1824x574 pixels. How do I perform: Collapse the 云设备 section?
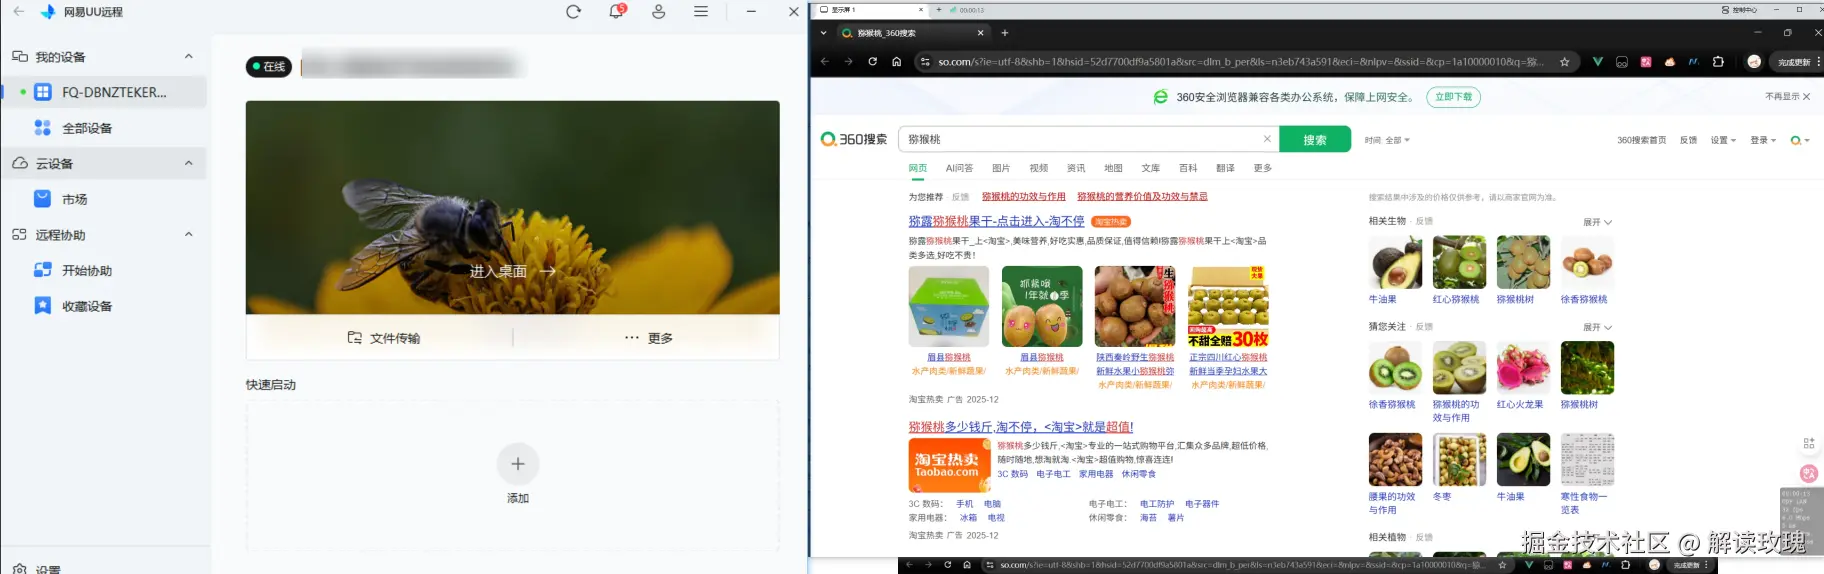coord(189,163)
